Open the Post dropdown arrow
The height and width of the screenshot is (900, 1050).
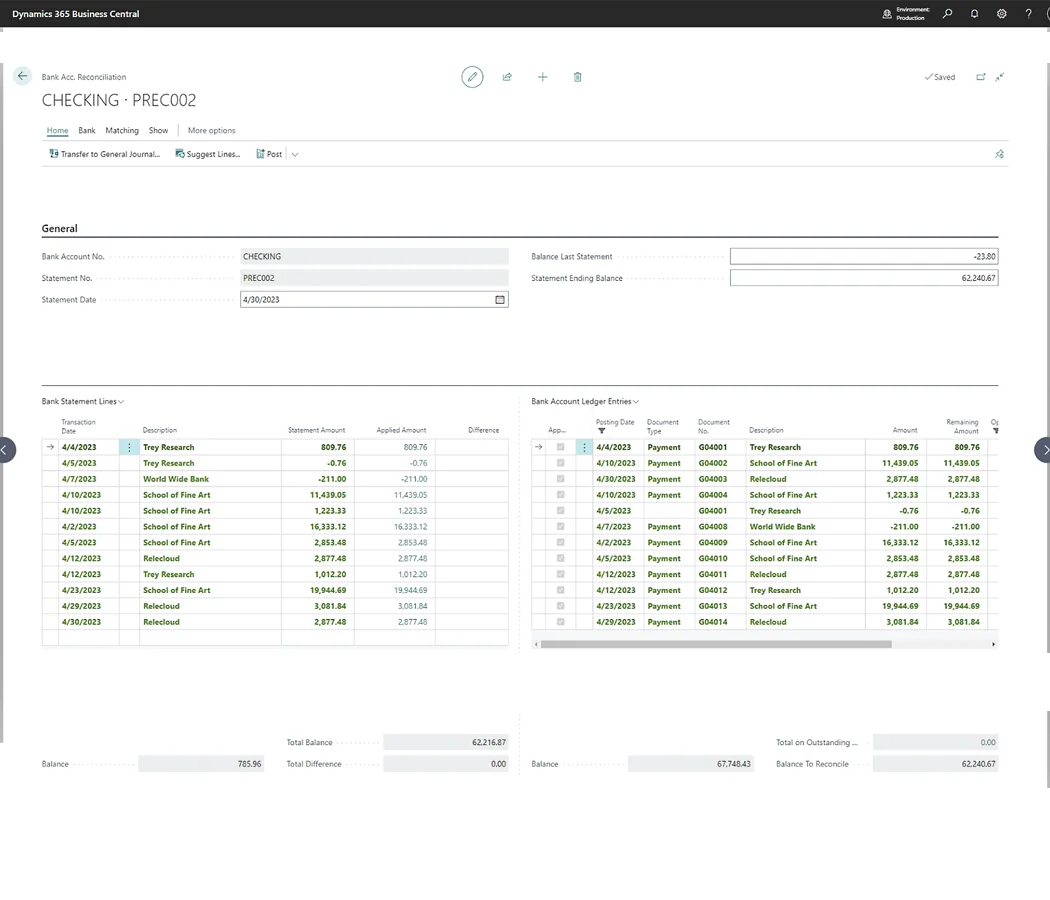(x=295, y=155)
